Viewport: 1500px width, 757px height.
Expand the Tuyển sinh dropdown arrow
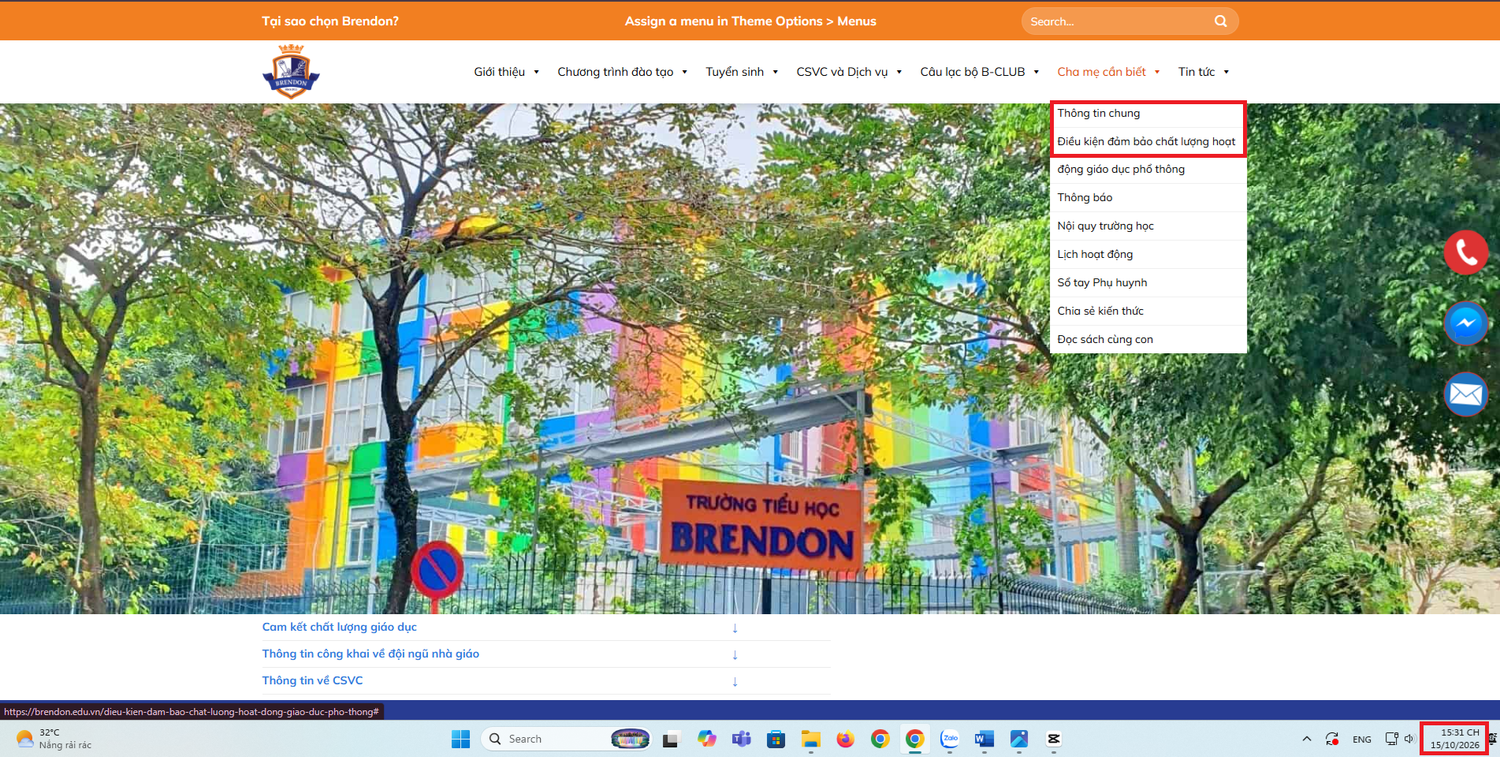pyautogui.click(x=775, y=72)
